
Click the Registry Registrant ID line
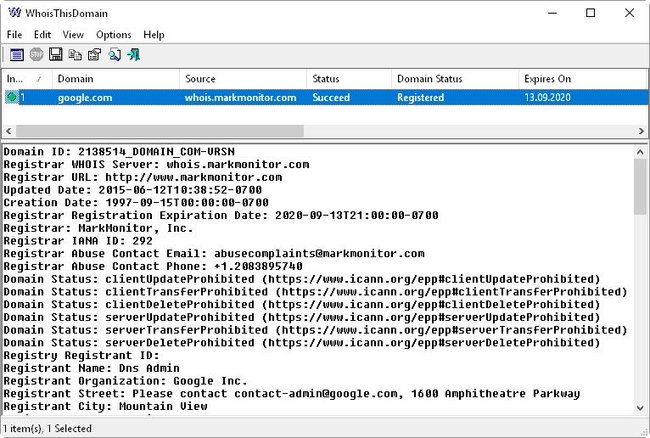81,356
